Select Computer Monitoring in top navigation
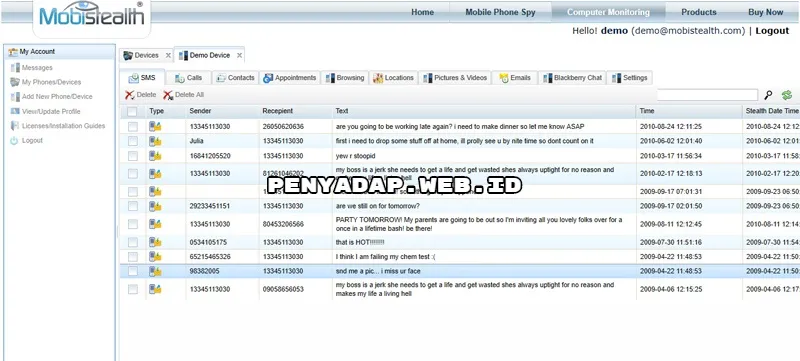The width and height of the screenshot is (800, 361). tap(608, 12)
